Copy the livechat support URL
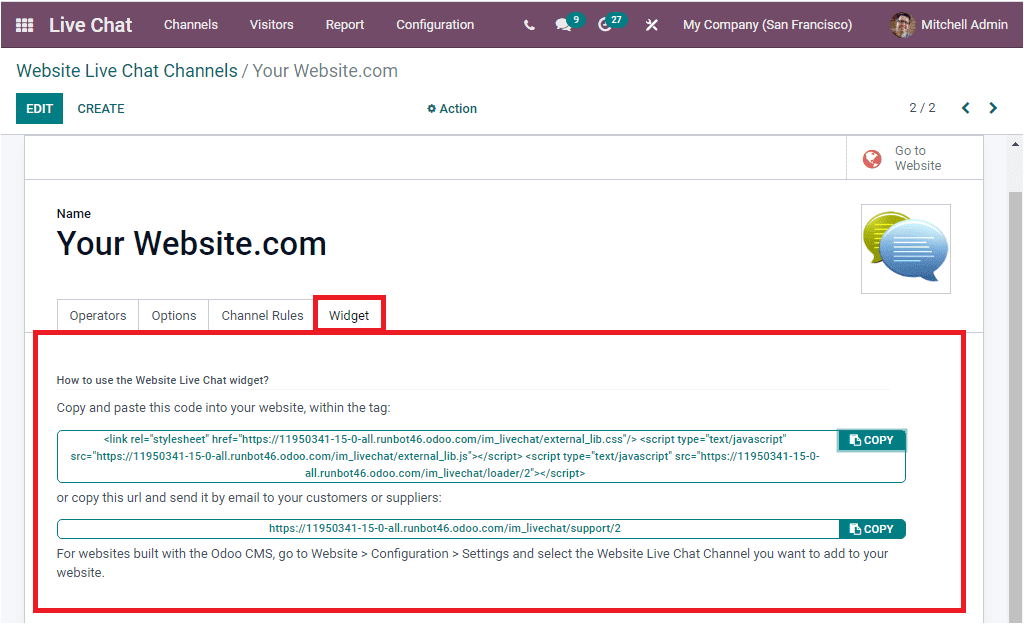Image resolution: width=1024 pixels, height=624 pixels. 871,529
